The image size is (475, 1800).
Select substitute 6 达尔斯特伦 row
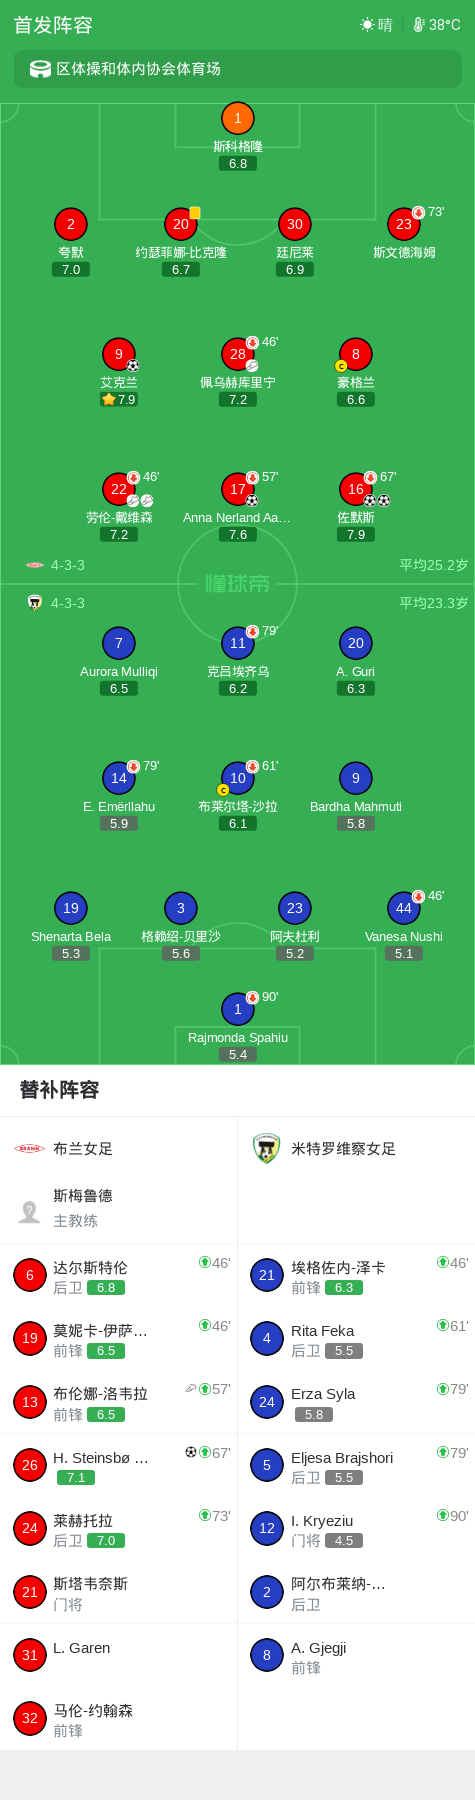(x=119, y=1275)
